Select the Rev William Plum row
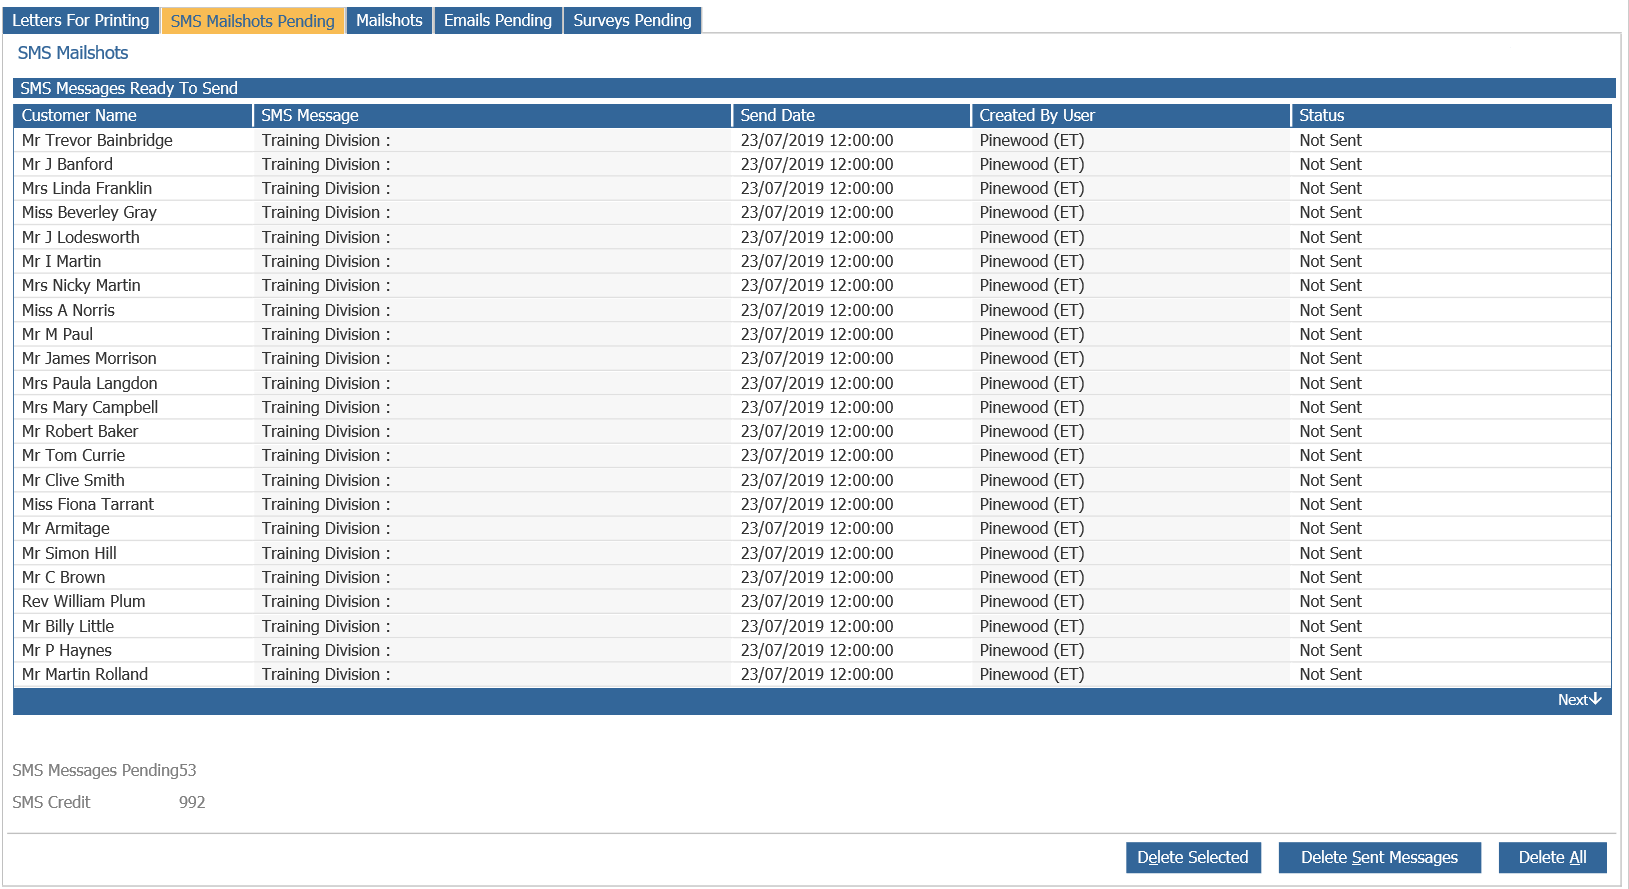This screenshot has height=889, width=1629. pyautogui.click(x=812, y=601)
